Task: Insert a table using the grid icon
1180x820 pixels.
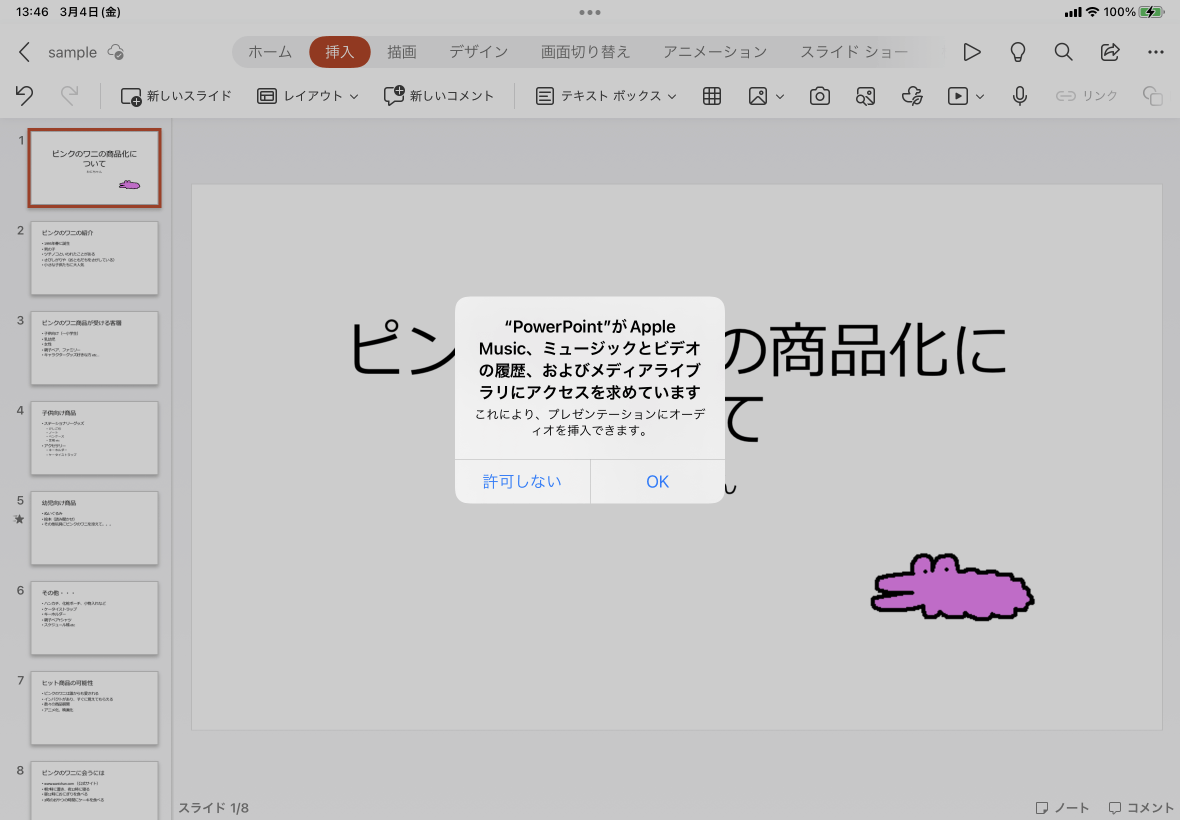Action: pos(711,95)
